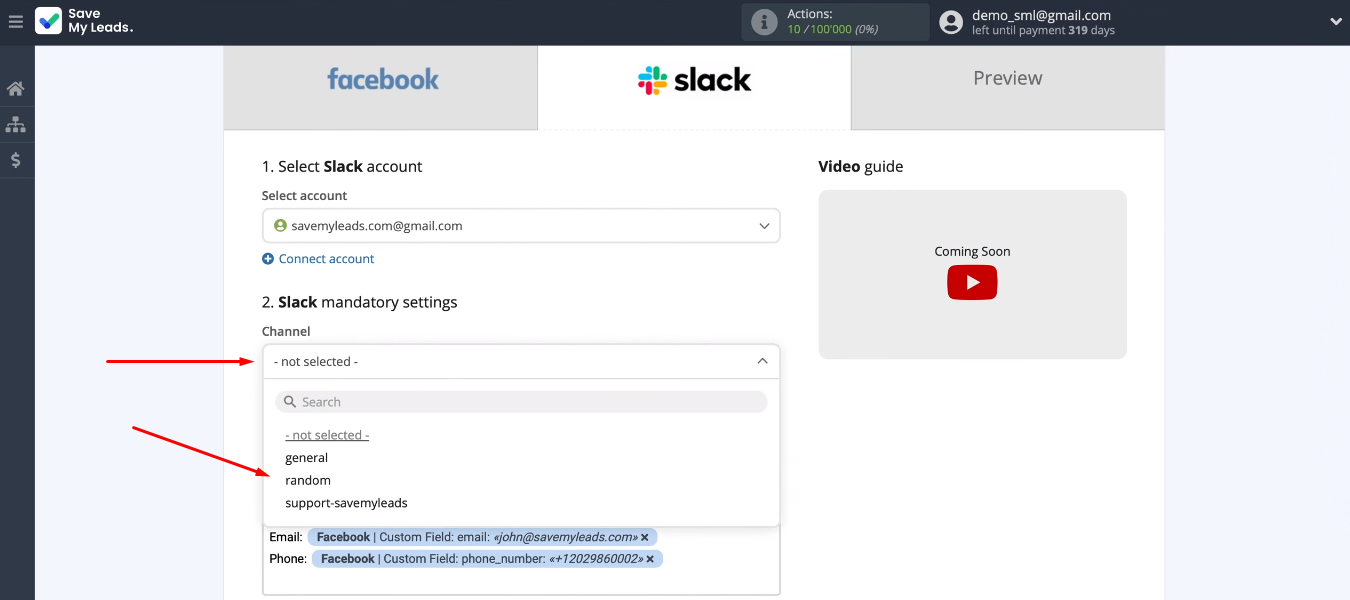Click the Actions info icon
Screen dimensions: 1350x600
[764, 22]
